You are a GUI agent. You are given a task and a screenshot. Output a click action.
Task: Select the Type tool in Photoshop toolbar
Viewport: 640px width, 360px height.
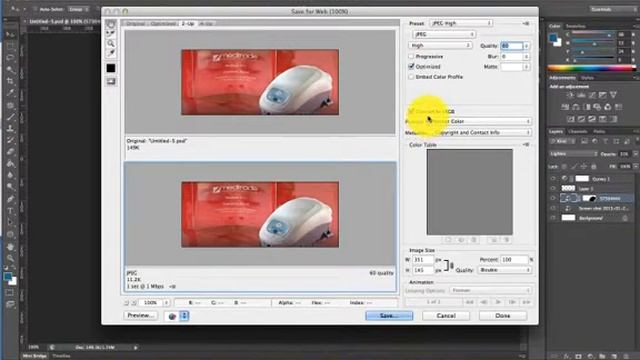tap(10, 211)
